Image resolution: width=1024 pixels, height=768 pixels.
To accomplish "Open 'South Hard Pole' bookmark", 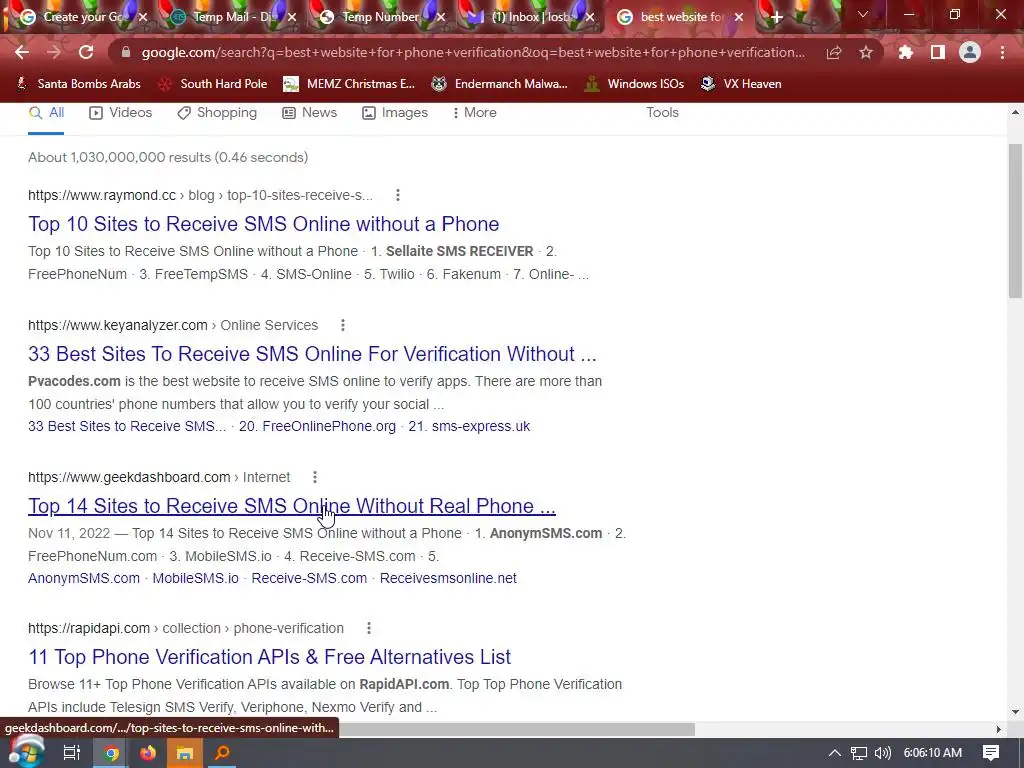I will tap(214, 84).
